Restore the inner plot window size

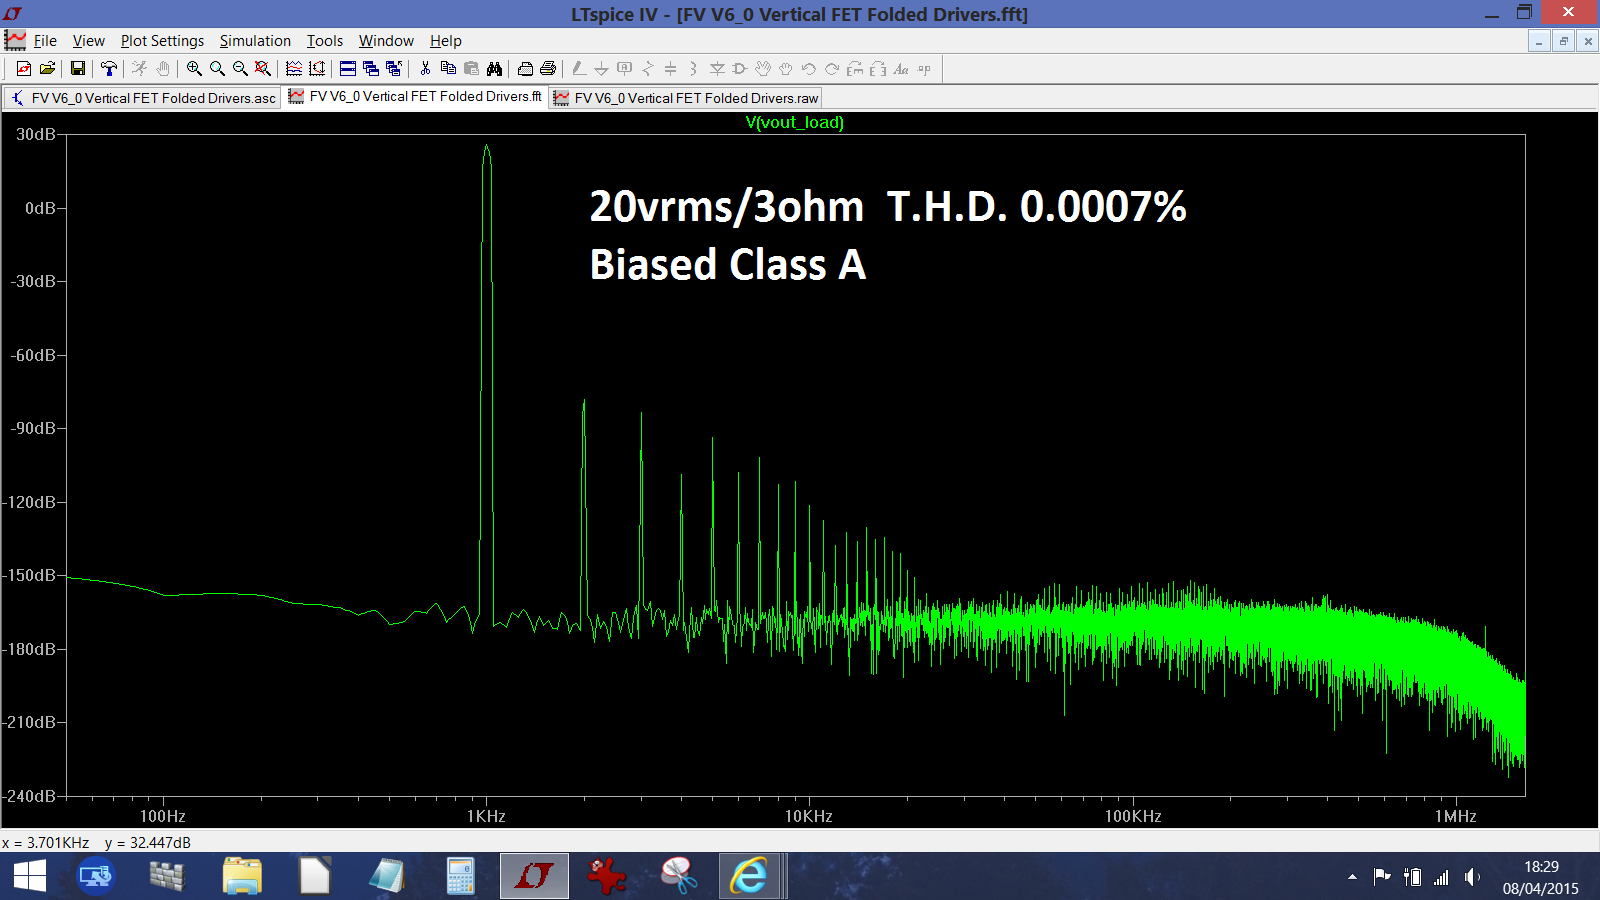click(x=1563, y=41)
